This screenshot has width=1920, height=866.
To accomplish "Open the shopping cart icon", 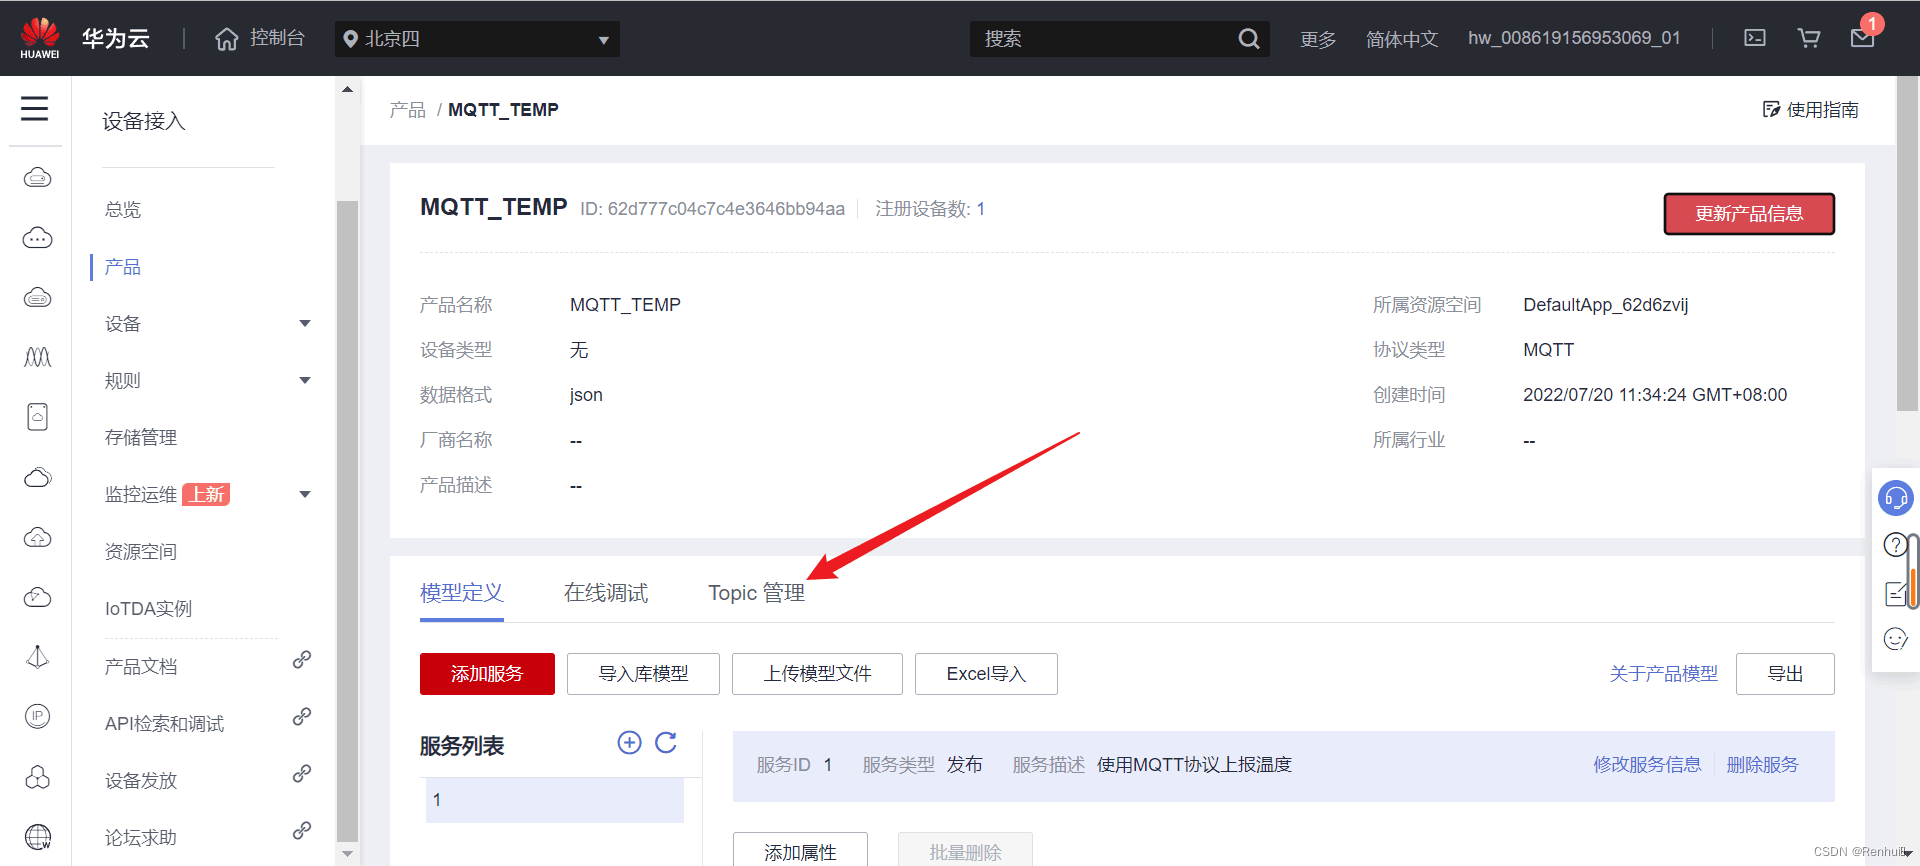I will click(x=1809, y=38).
